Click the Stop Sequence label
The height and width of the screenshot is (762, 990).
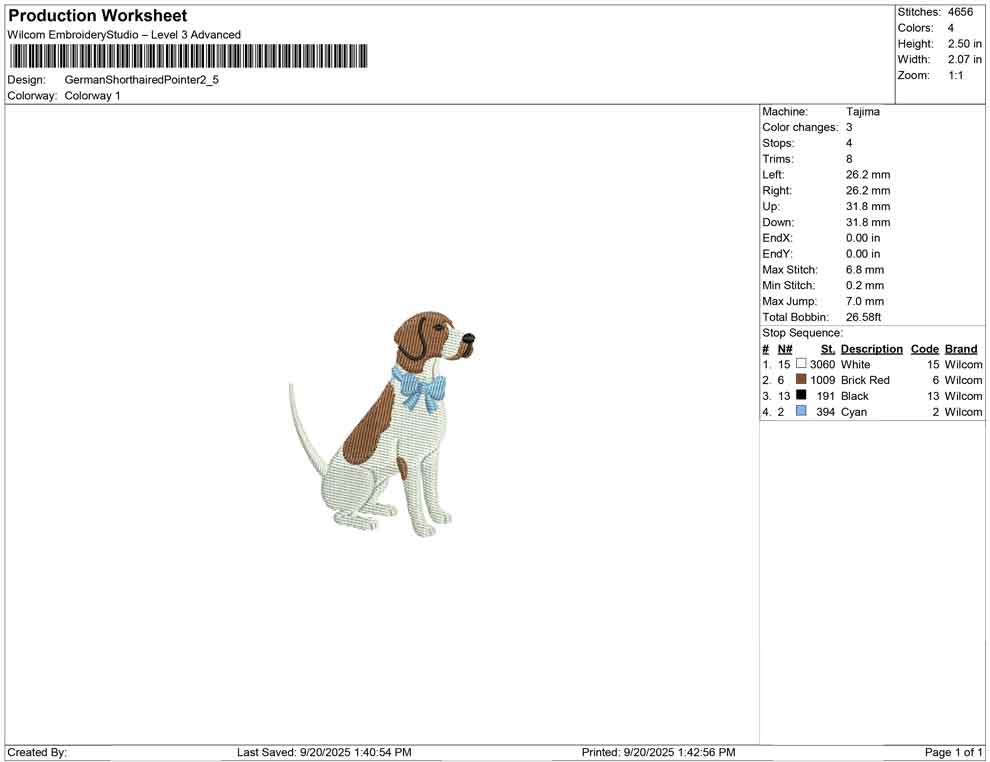point(802,333)
